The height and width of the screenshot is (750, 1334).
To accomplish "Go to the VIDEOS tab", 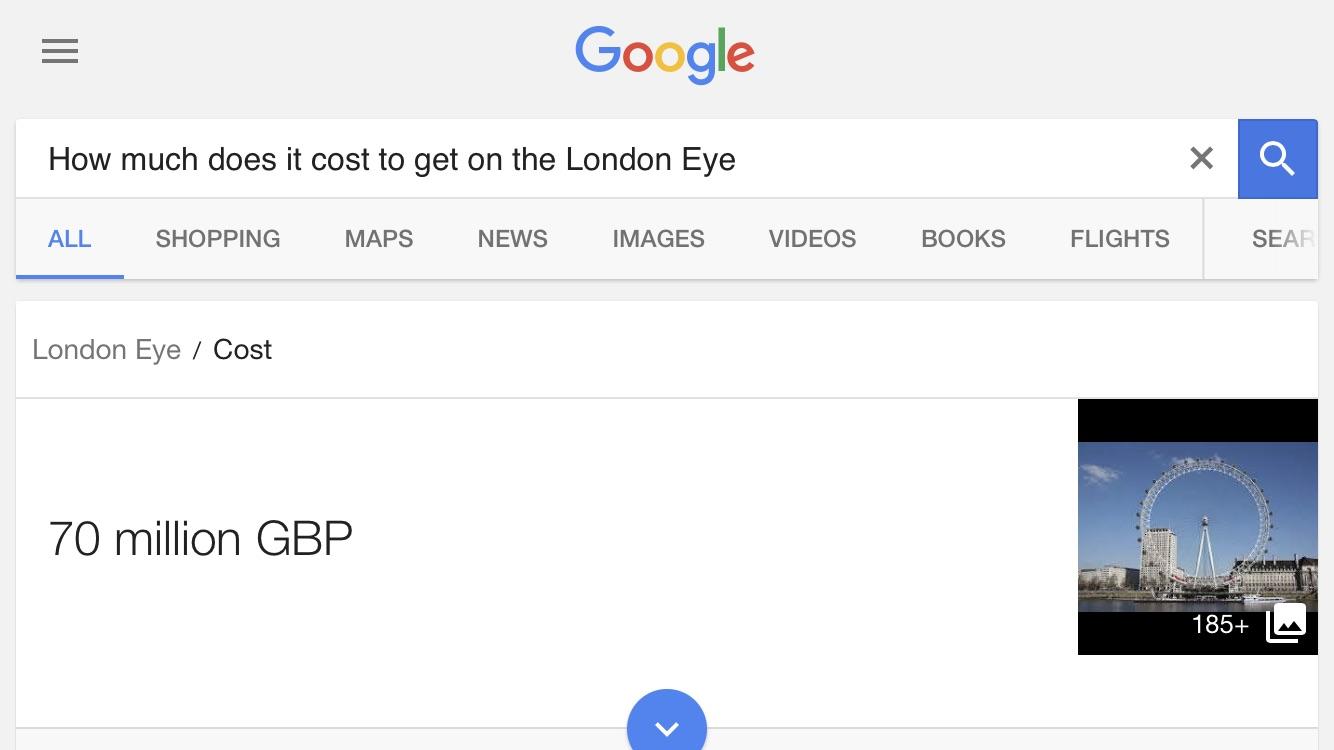I will tap(813, 239).
